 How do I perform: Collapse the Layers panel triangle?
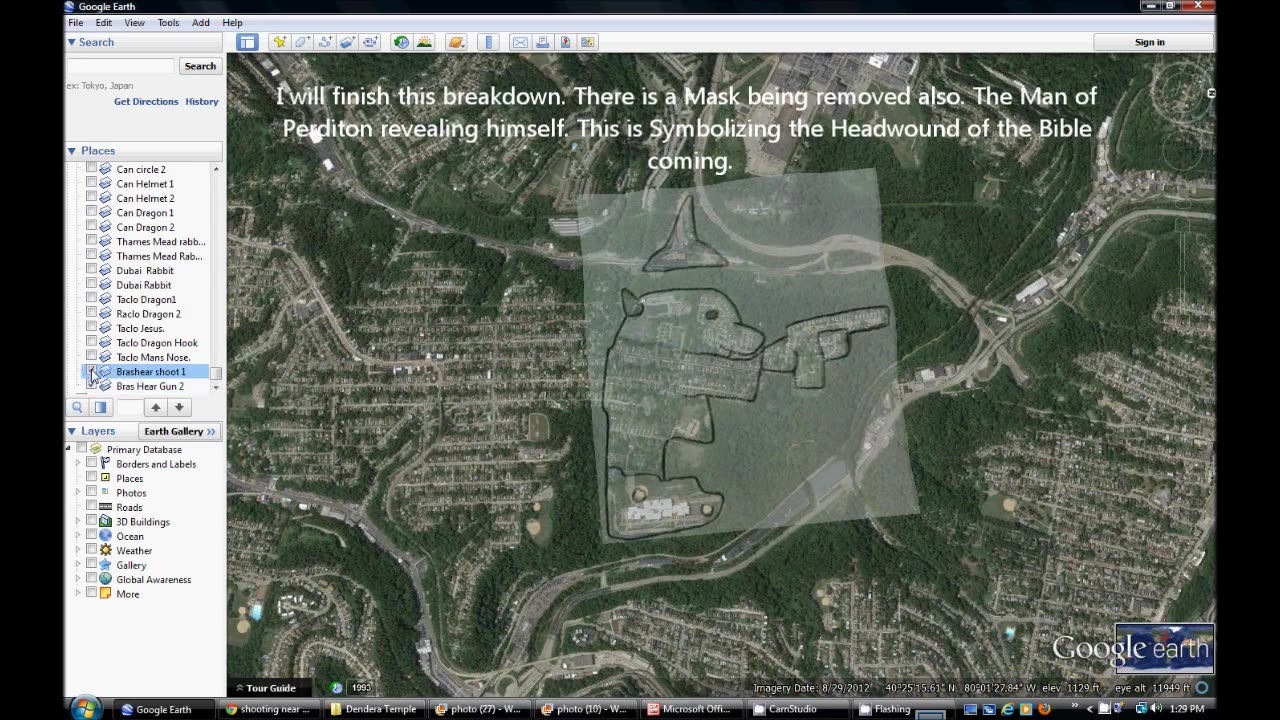pos(72,431)
